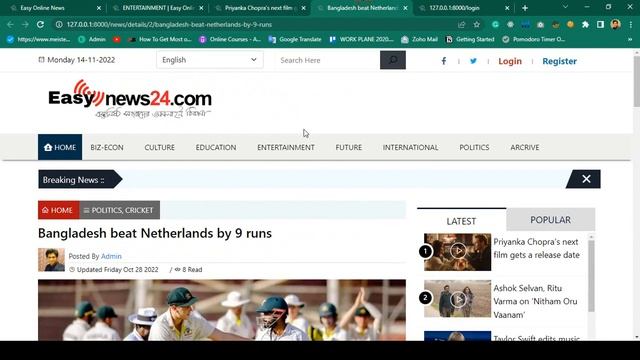Click the share page icon in address bar
The width and height of the screenshot is (640, 360).
[x=462, y=24]
